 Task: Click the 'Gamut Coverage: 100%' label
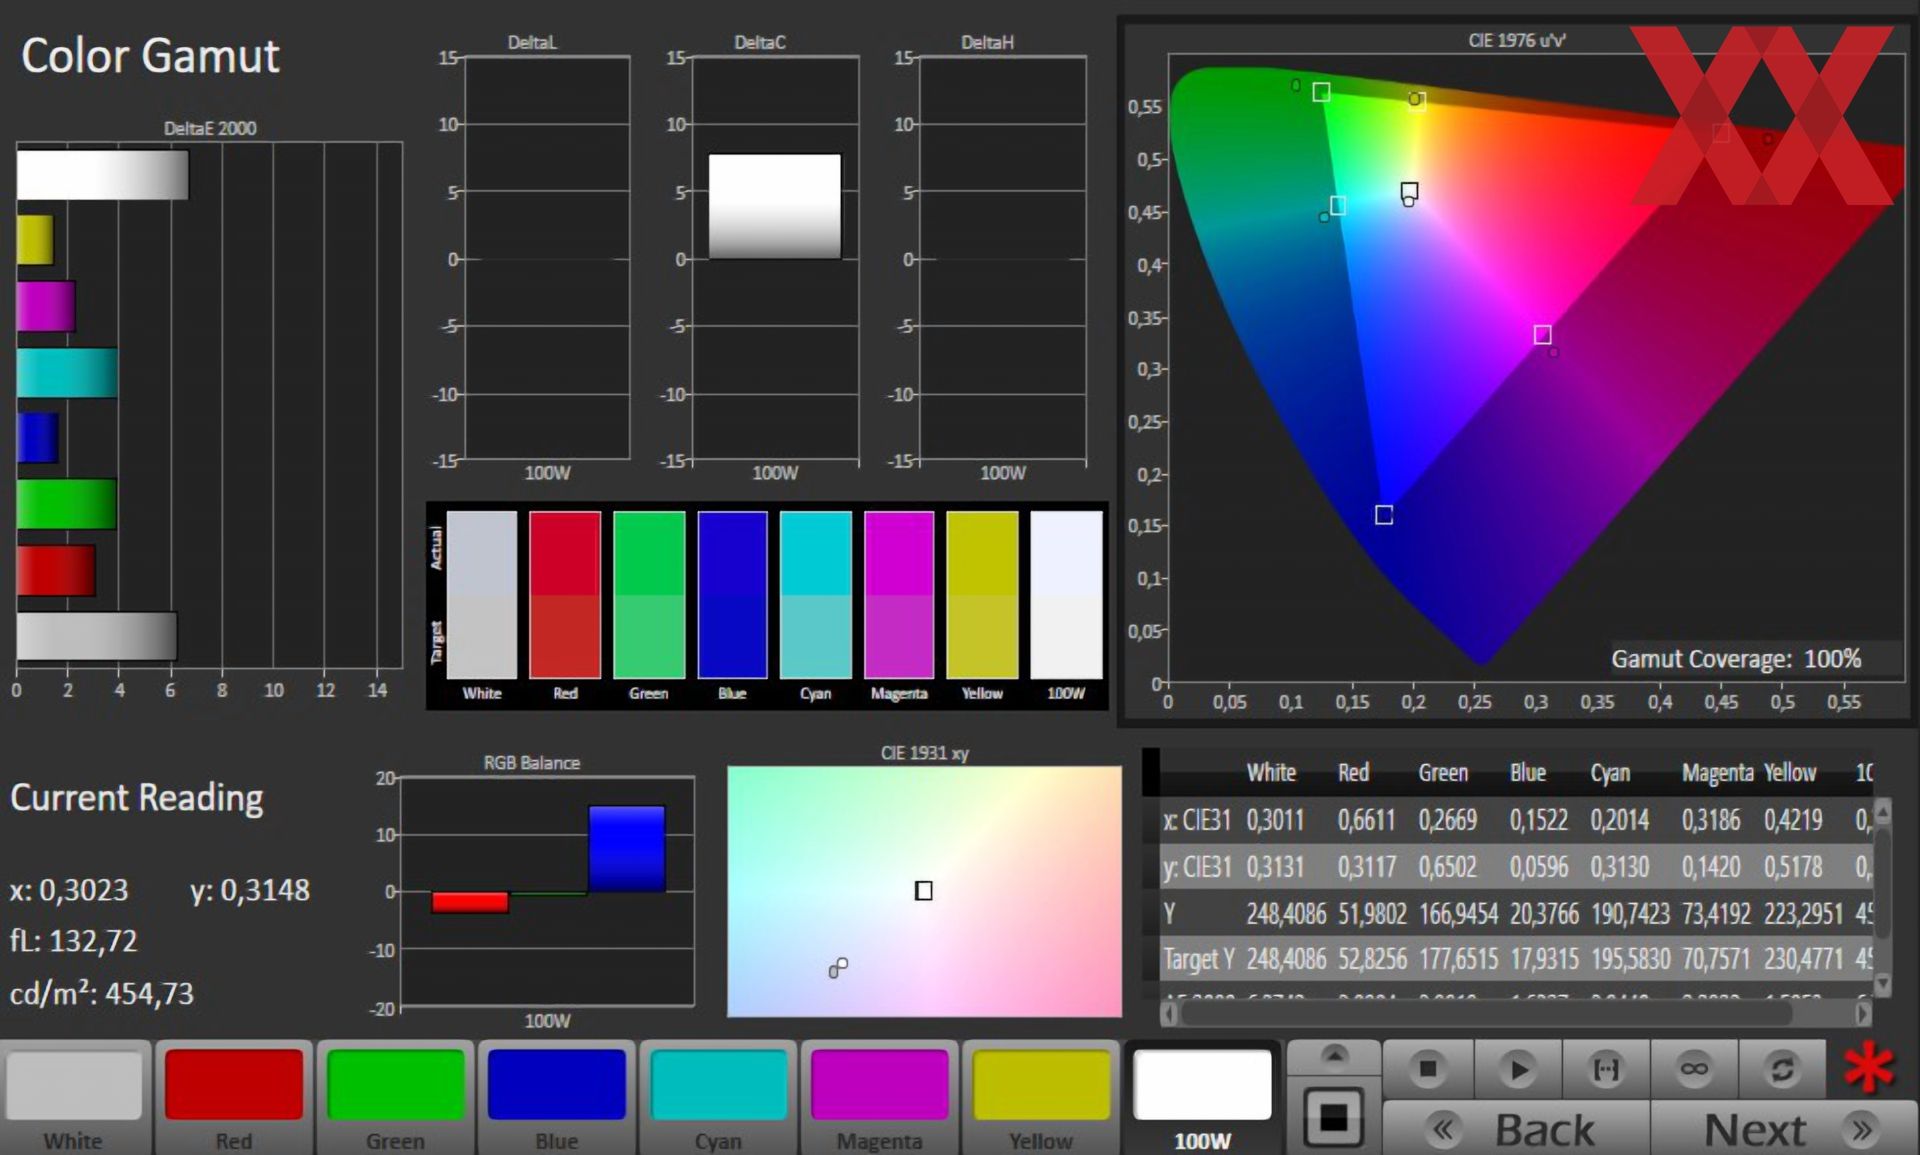[x=1736, y=659]
